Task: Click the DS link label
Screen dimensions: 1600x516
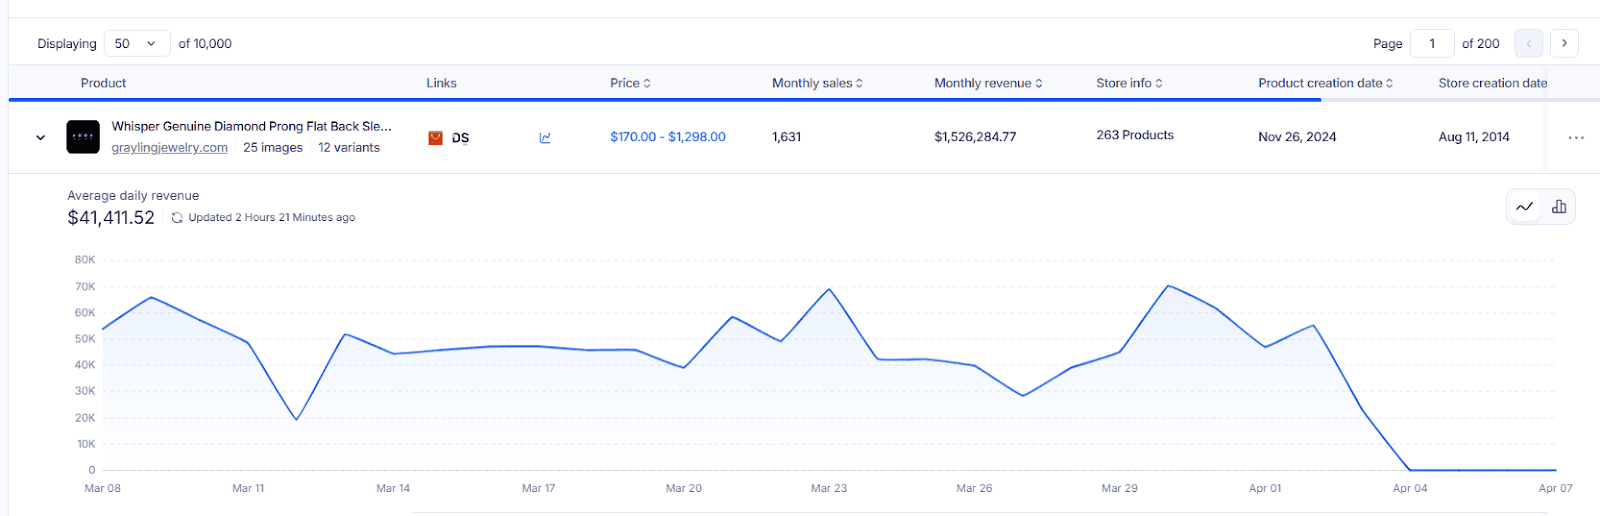Action: pyautogui.click(x=460, y=138)
